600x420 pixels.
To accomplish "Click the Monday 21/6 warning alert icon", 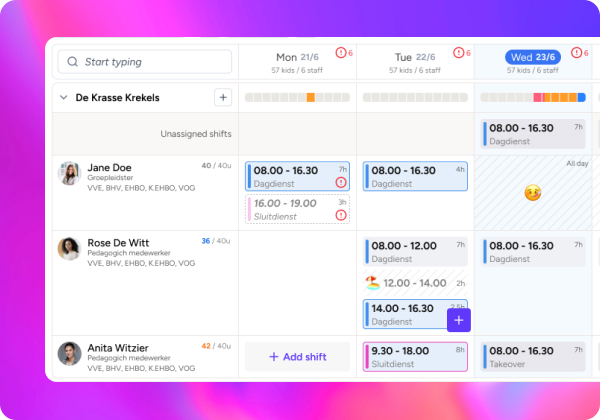I will (339, 53).
